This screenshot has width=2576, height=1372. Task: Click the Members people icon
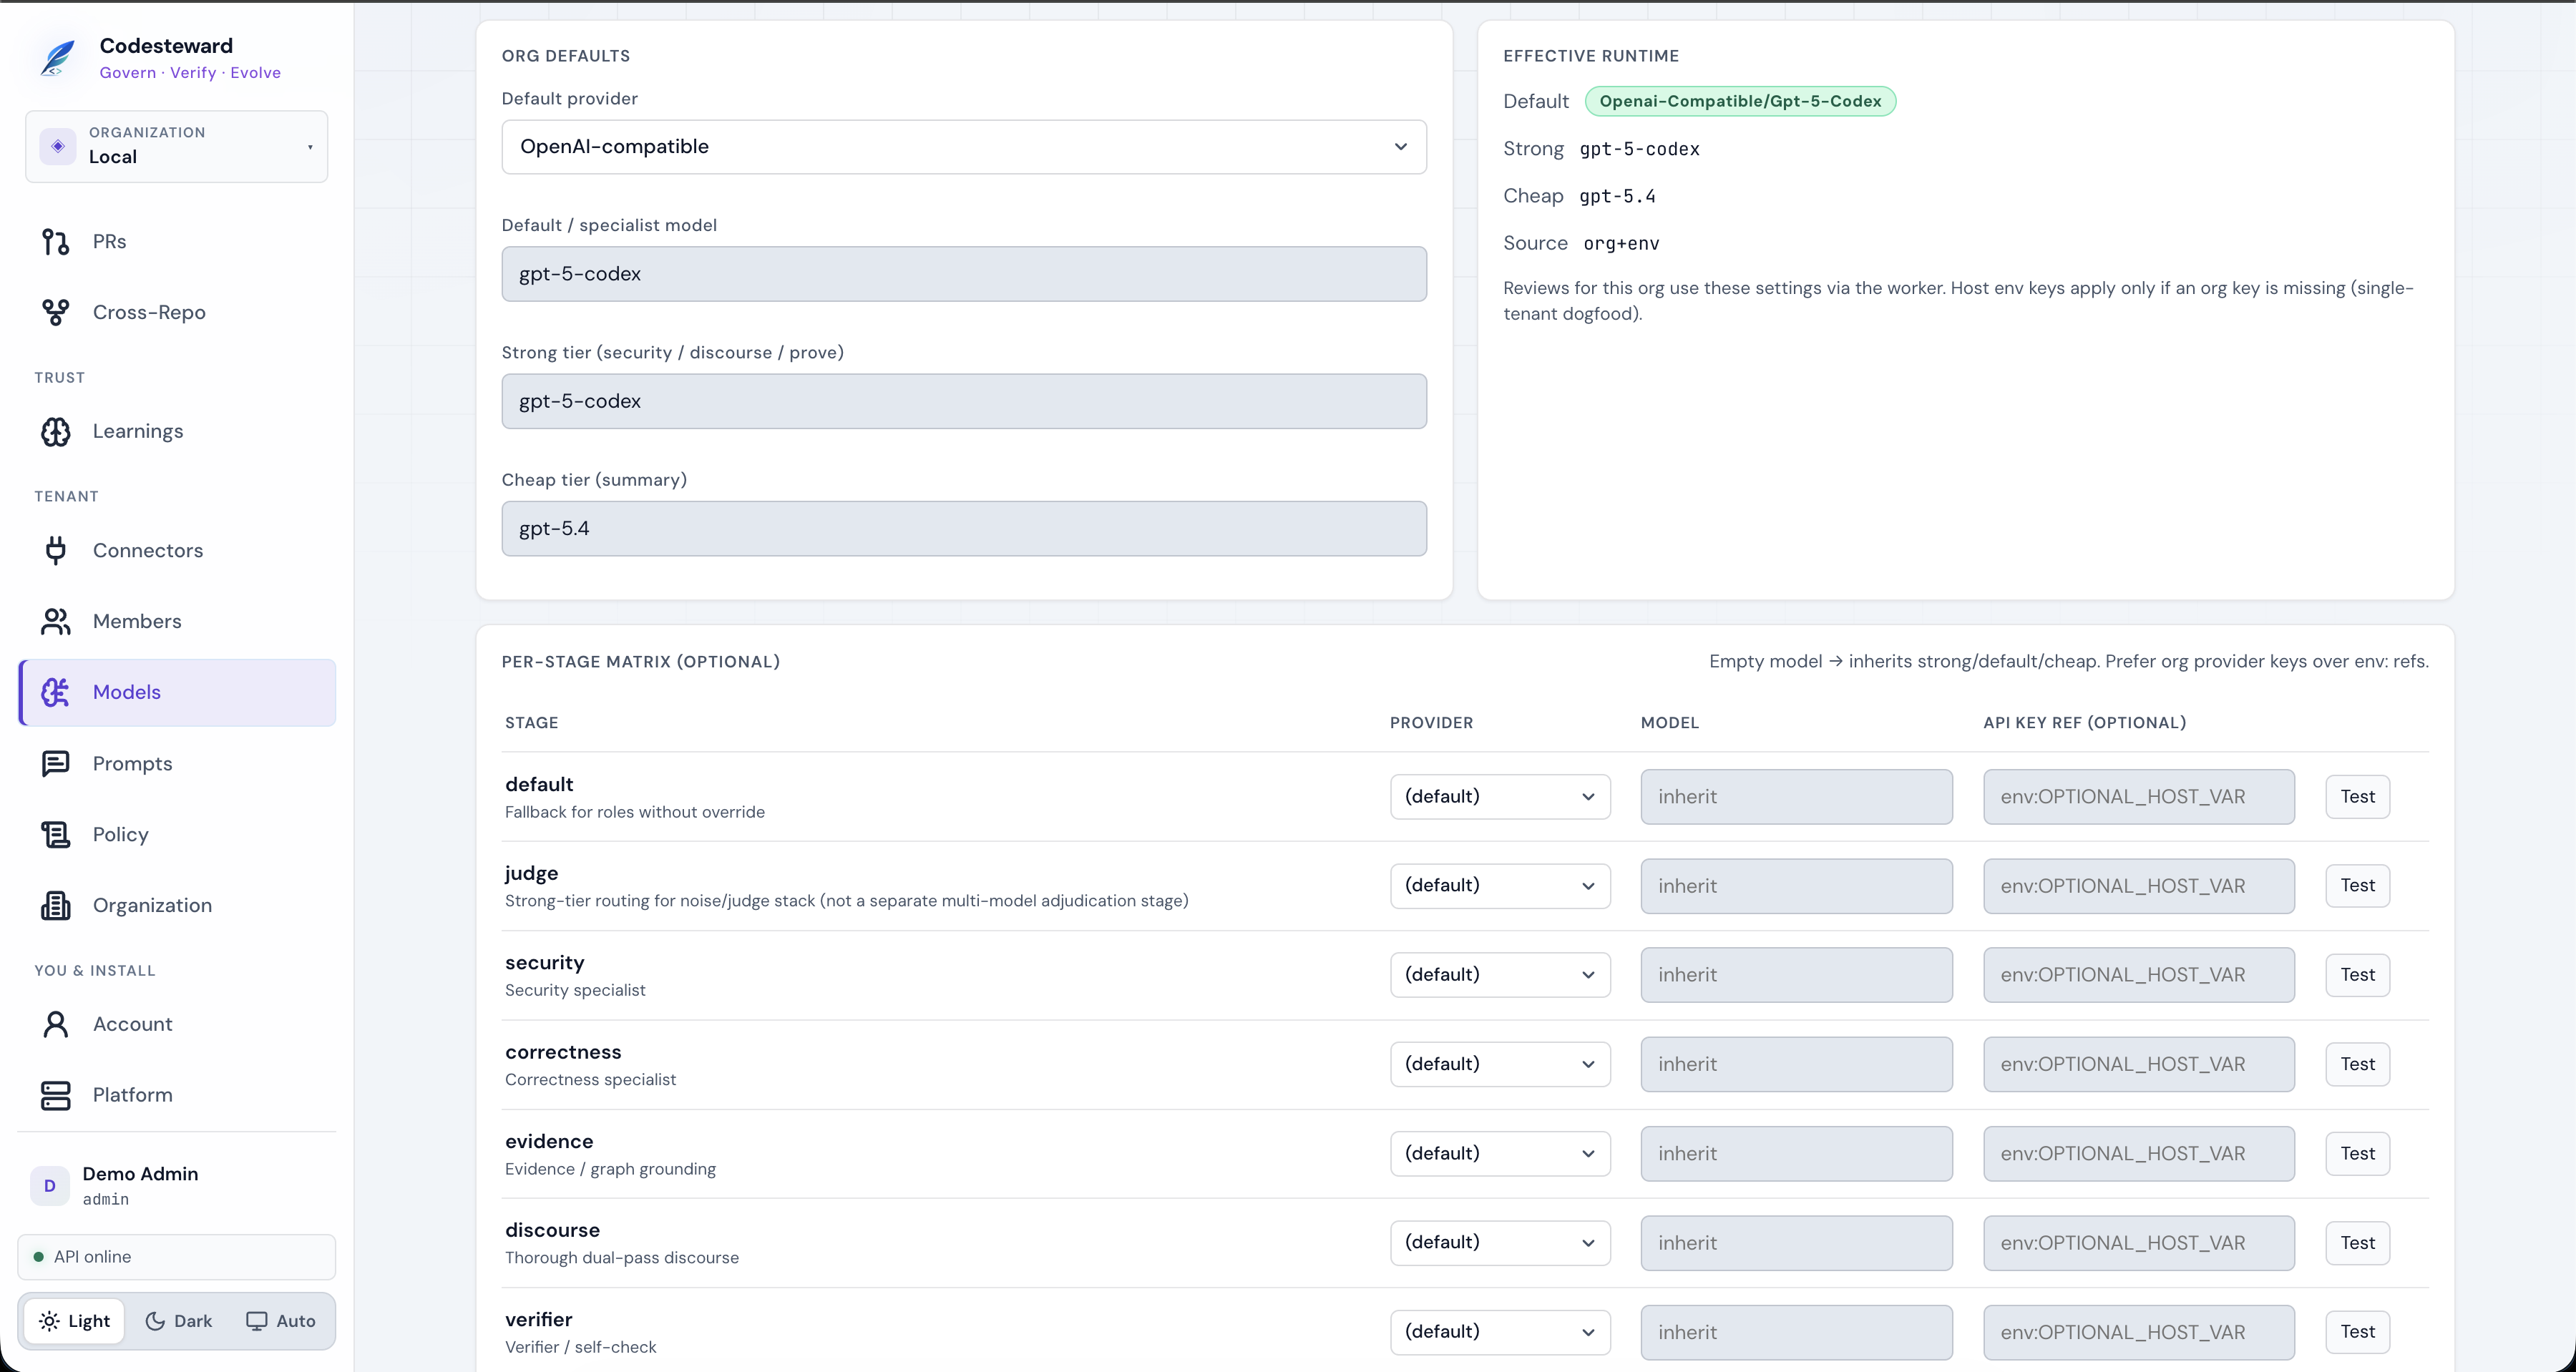[56, 621]
